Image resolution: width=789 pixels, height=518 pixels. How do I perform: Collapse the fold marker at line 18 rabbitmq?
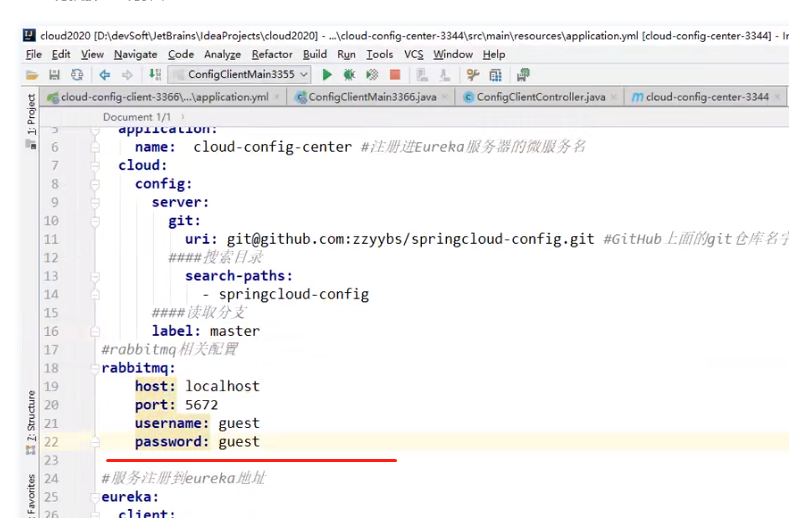click(x=95, y=368)
